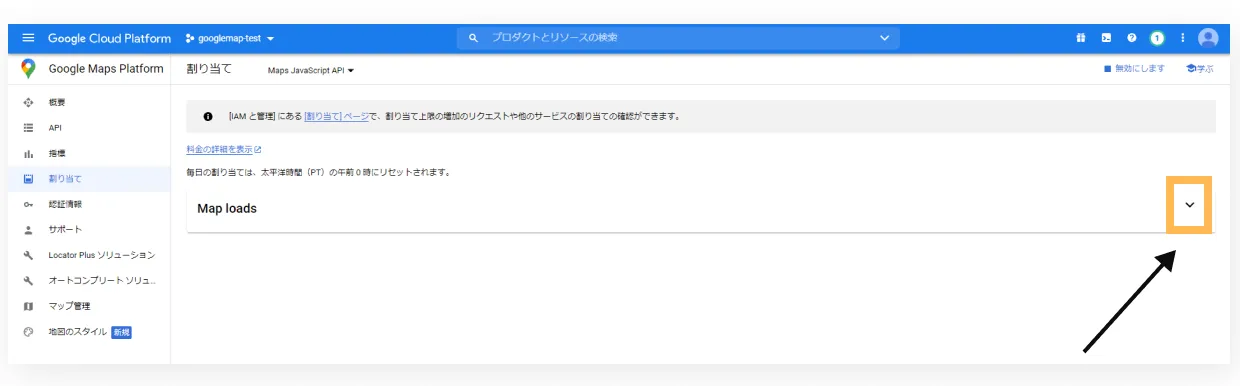Click the 概要 overview icon
This screenshot has height=386, width=1240.
click(x=28, y=103)
